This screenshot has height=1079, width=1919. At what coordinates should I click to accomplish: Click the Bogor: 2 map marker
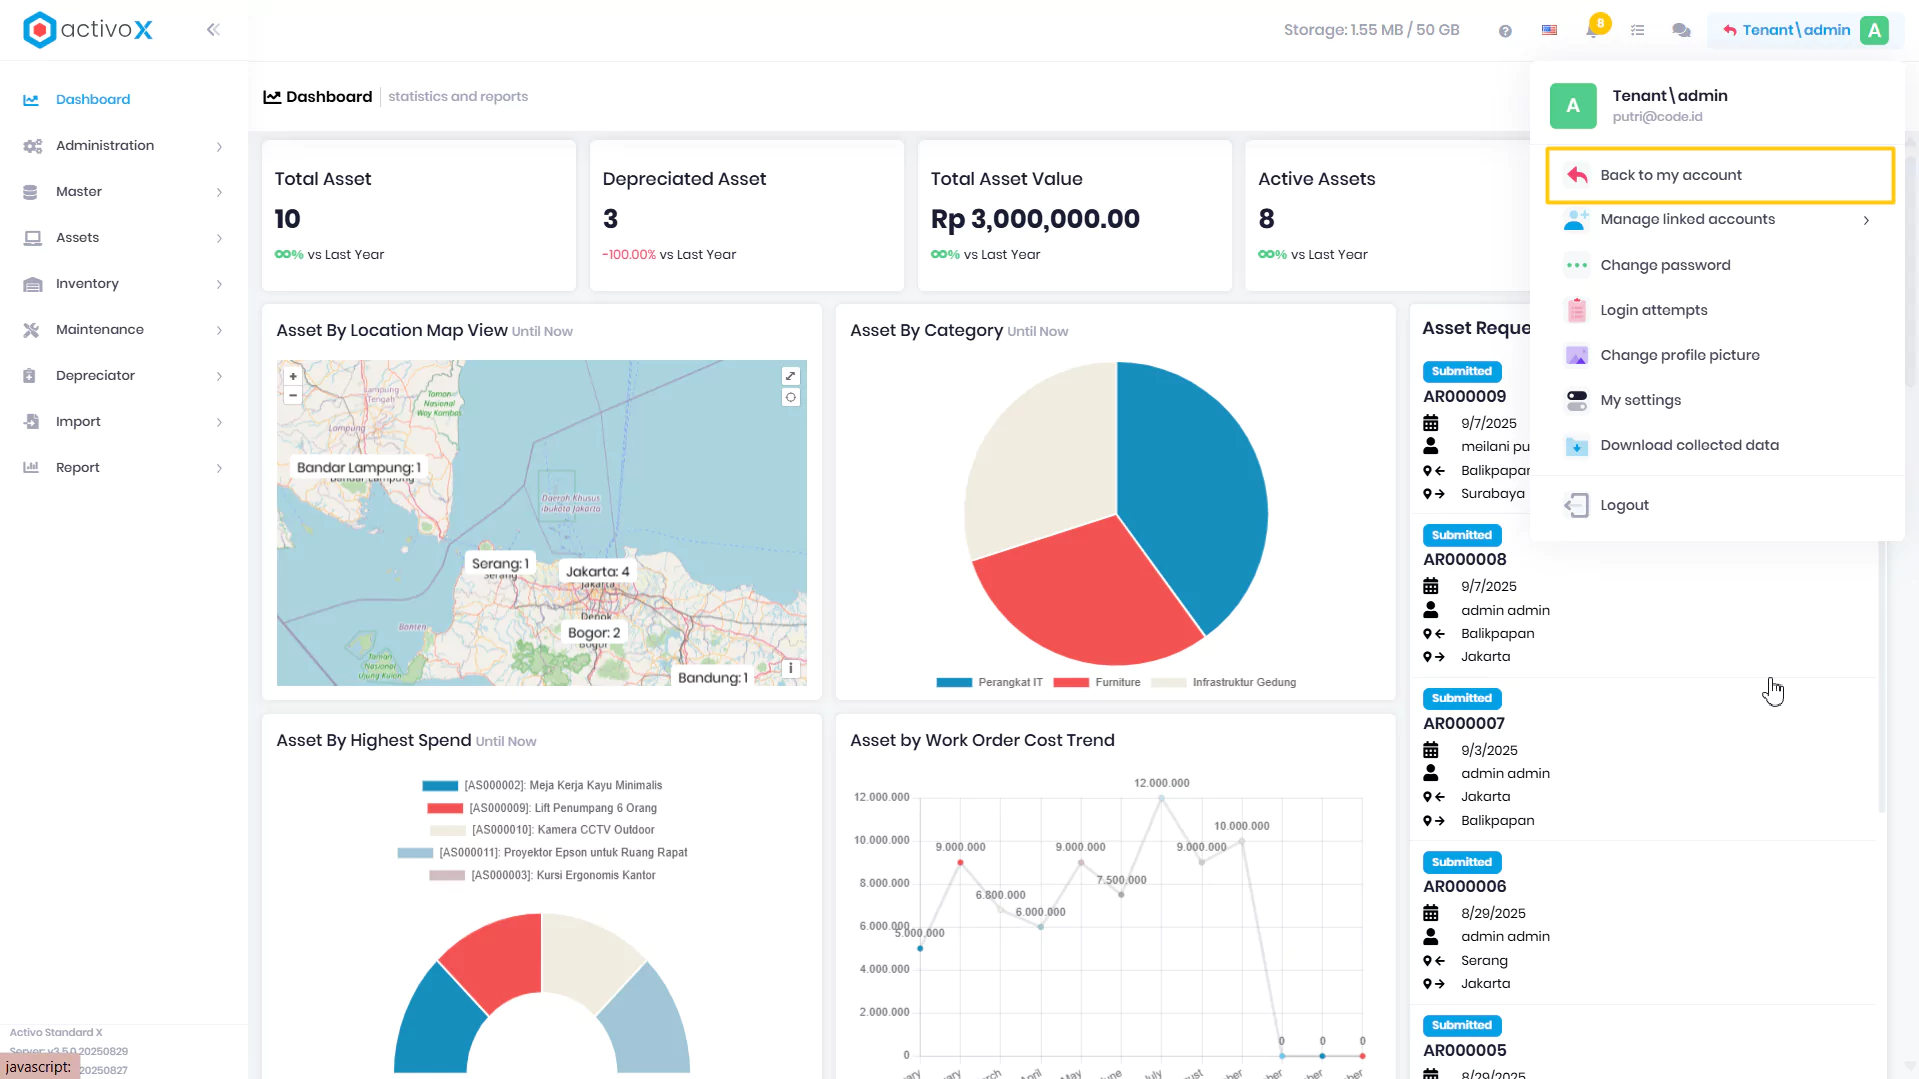[594, 633]
